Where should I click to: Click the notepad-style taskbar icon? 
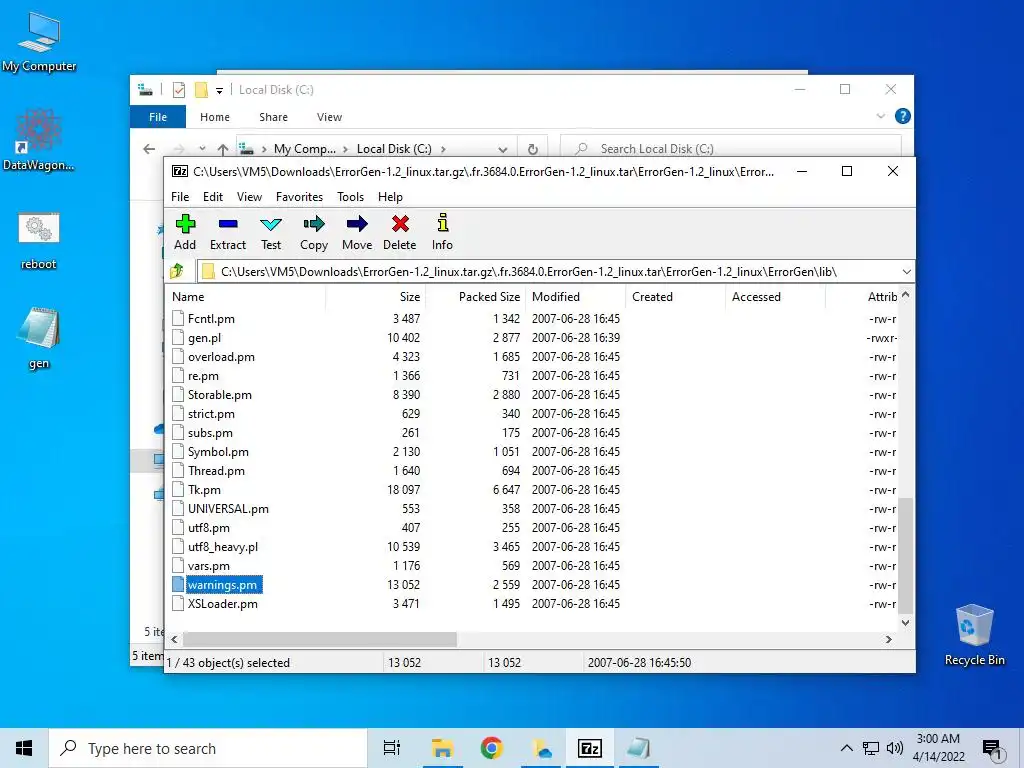[638, 748]
